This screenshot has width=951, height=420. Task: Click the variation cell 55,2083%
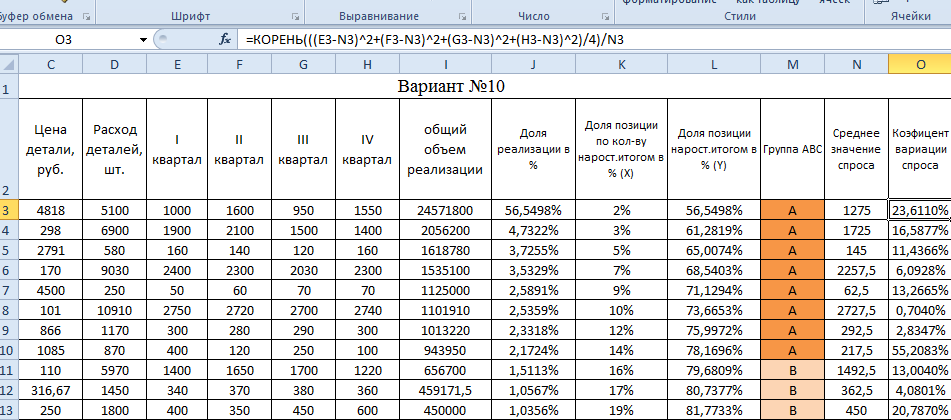[x=920, y=351]
